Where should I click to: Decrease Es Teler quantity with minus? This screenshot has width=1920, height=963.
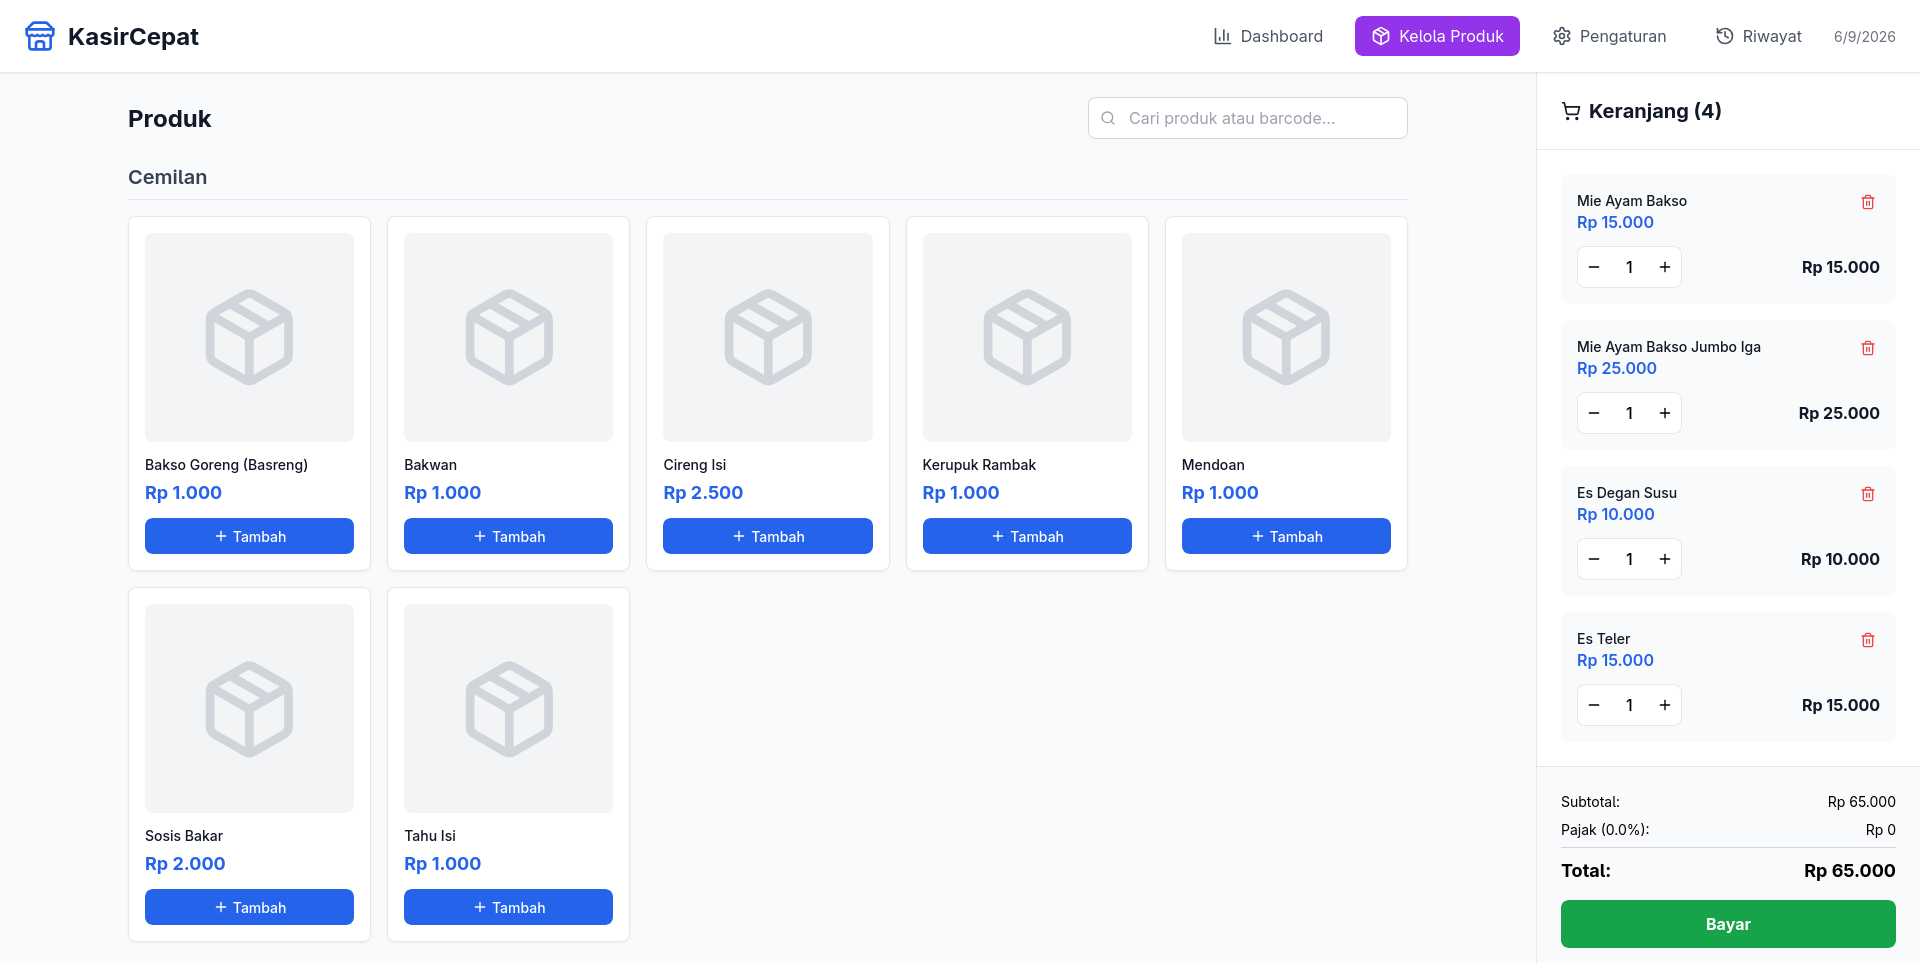(x=1594, y=705)
